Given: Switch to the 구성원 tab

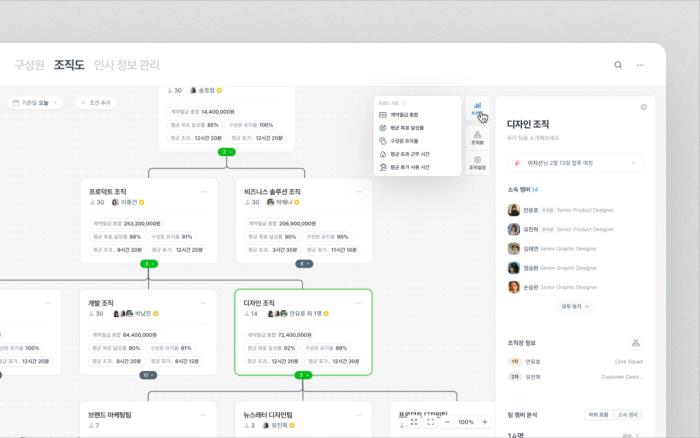Looking at the screenshot, I should tap(29, 65).
